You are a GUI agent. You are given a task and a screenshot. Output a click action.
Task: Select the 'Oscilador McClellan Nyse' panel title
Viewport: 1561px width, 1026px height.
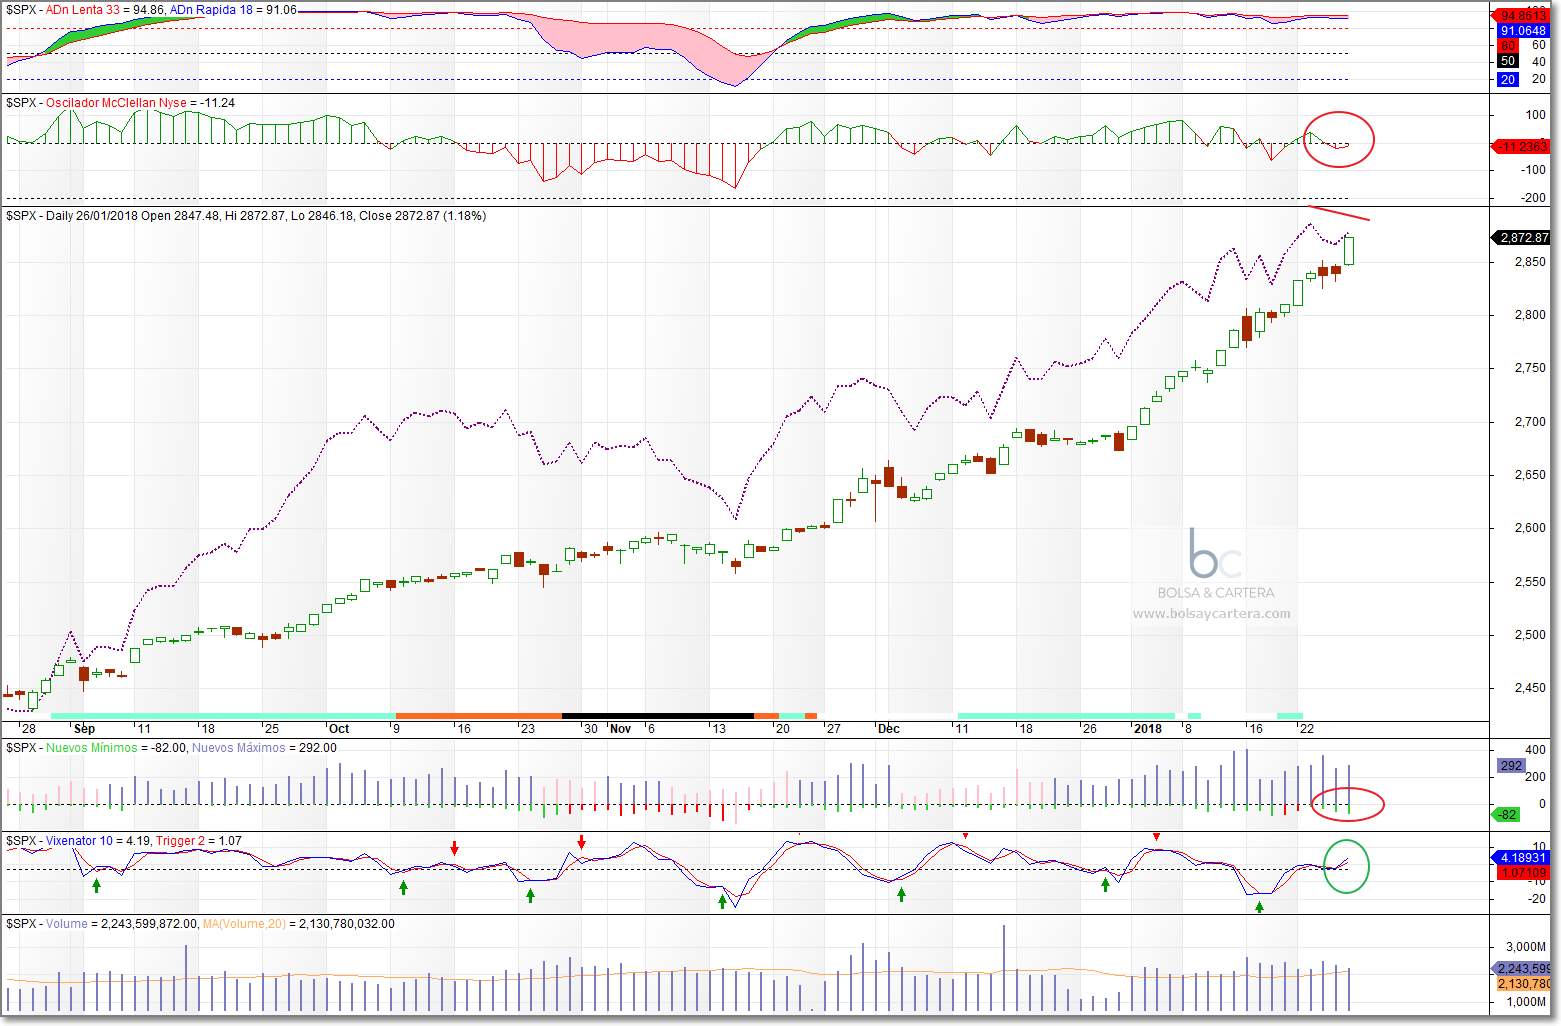click(116, 103)
